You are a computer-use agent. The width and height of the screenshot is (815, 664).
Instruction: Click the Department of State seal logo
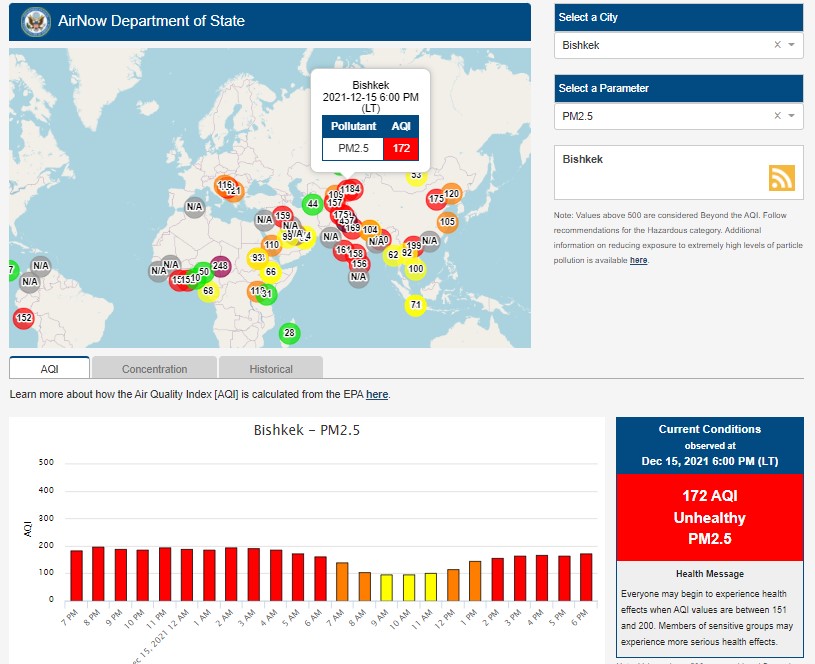point(35,21)
